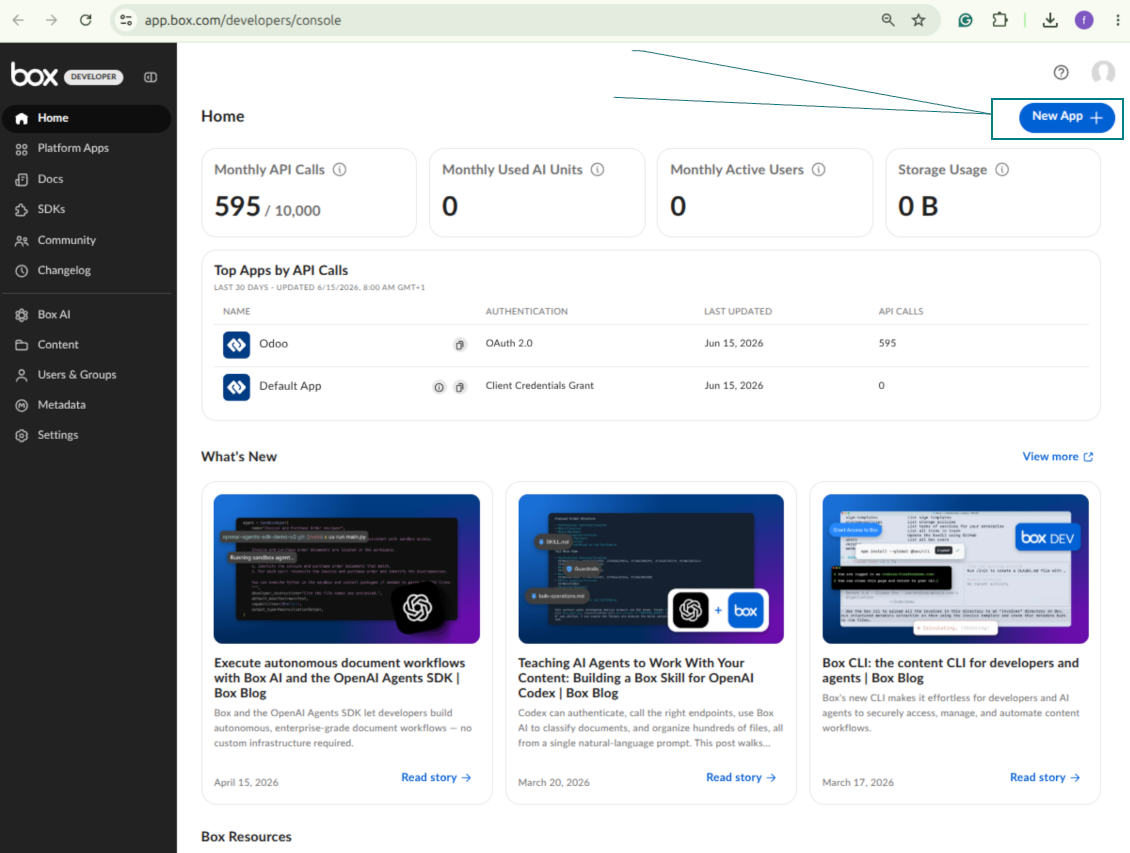Reload the page with refresh icon
This screenshot has width=1130, height=853.
(x=86, y=20)
